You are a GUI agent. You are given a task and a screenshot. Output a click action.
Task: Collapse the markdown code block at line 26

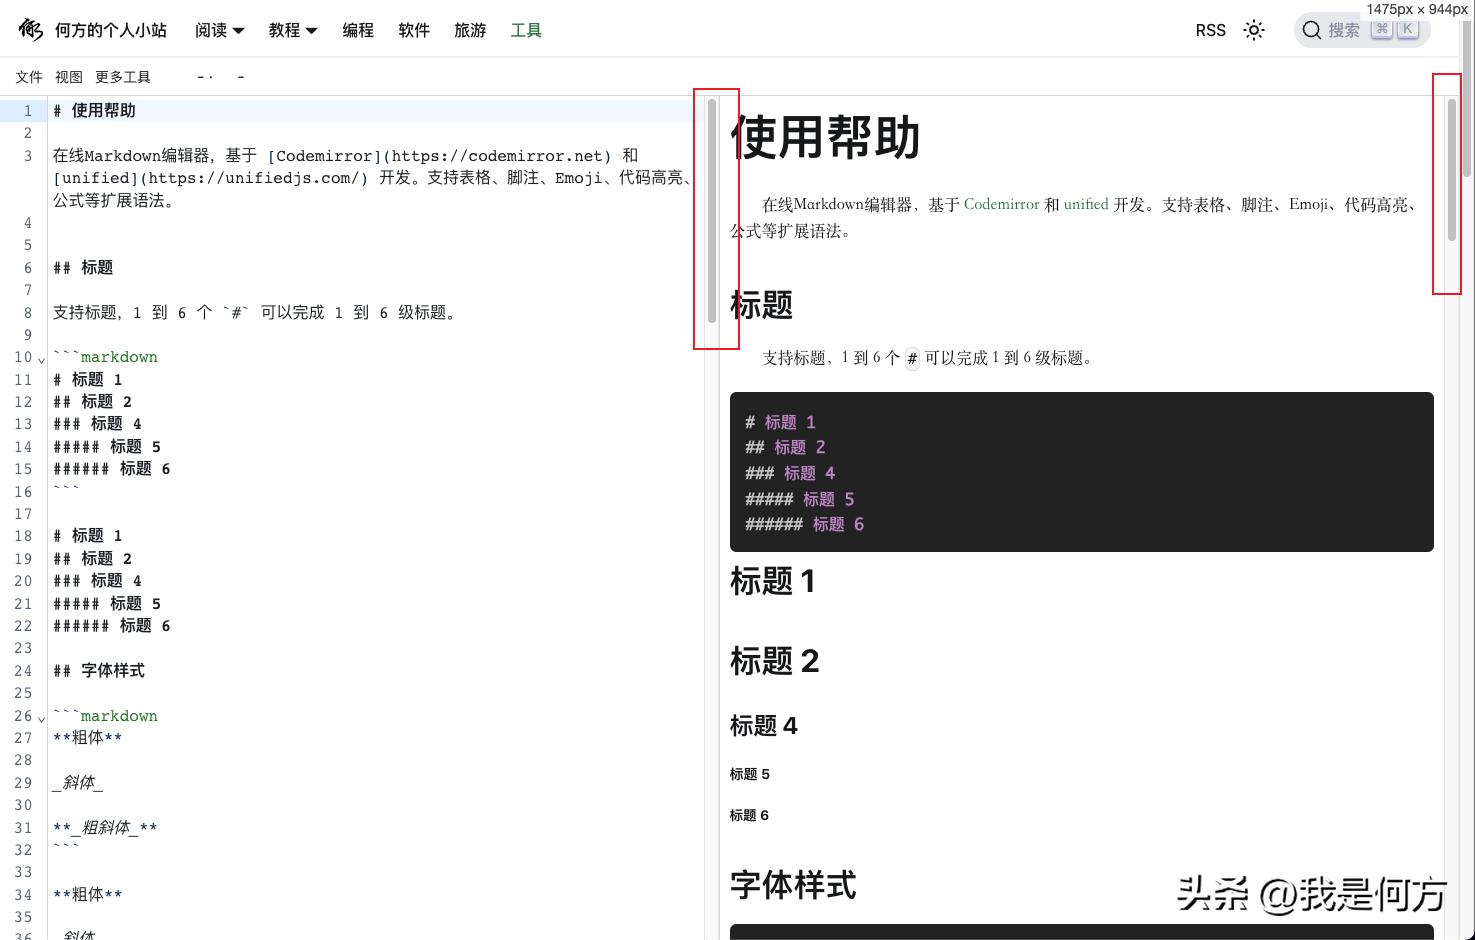pos(41,717)
